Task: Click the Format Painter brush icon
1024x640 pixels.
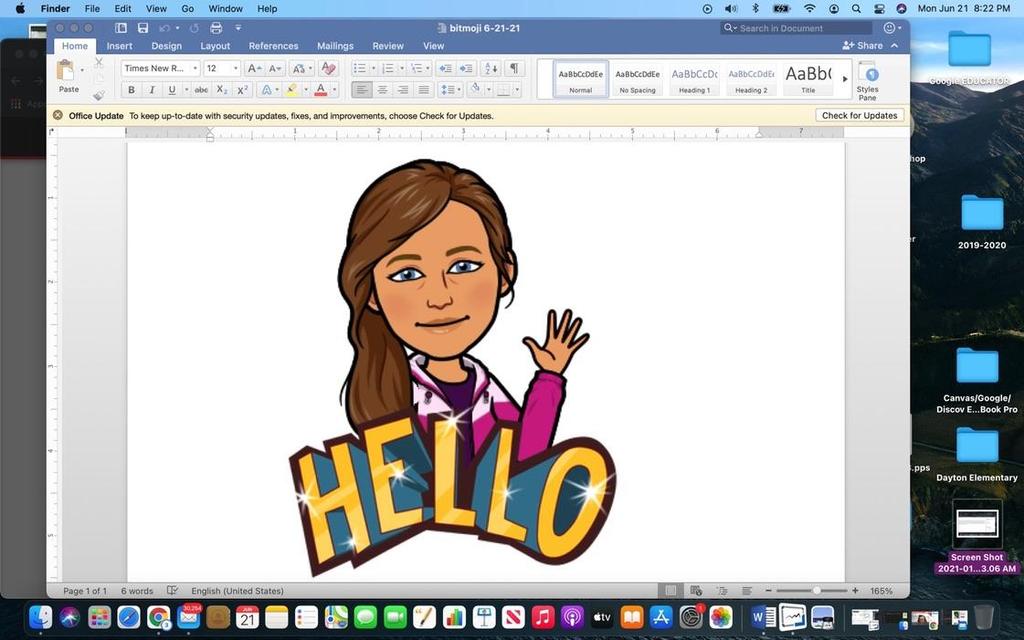Action: coord(99,95)
